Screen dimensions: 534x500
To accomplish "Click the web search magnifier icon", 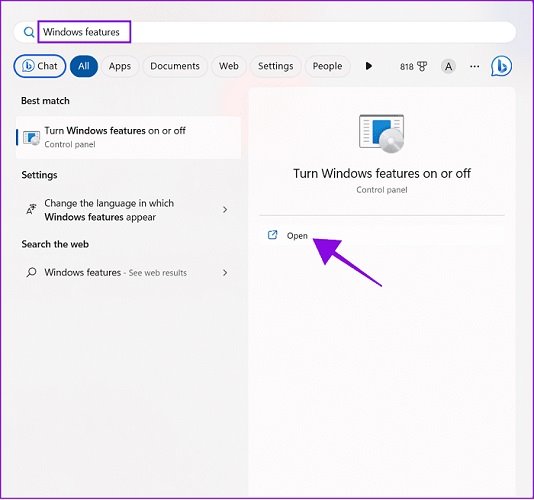I will pyautogui.click(x=31, y=272).
